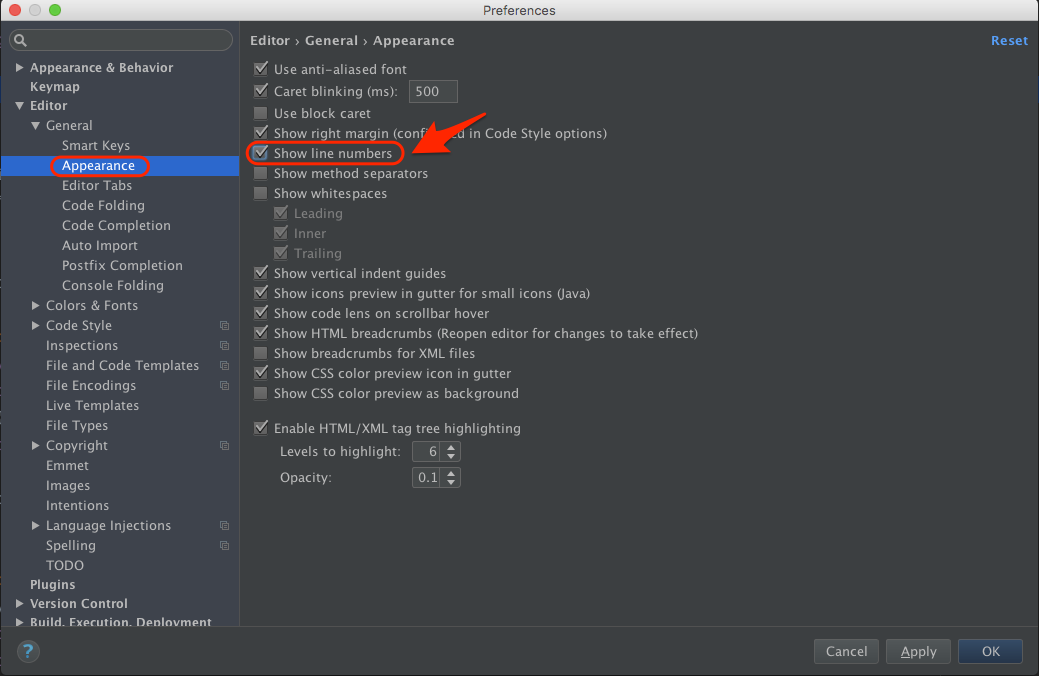Expand the Colors & Fonts node
This screenshot has width=1039, height=676.
[x=35, y=305]
